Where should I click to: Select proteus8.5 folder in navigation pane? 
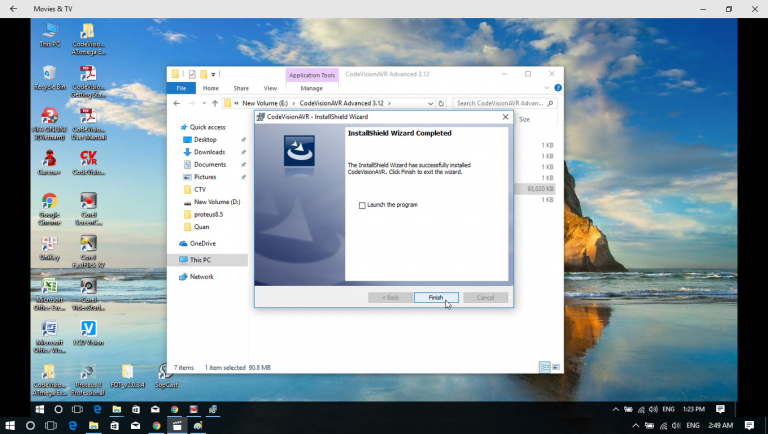(208, 214)
